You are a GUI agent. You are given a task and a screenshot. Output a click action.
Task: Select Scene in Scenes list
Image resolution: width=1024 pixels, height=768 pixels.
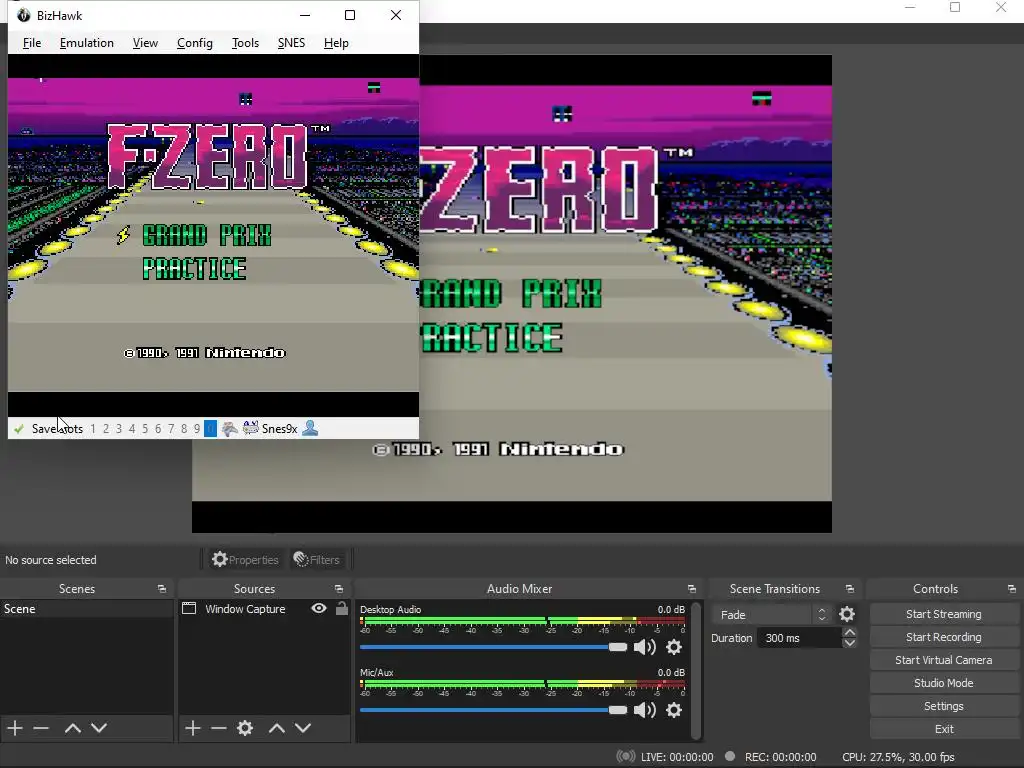point(87,609)
